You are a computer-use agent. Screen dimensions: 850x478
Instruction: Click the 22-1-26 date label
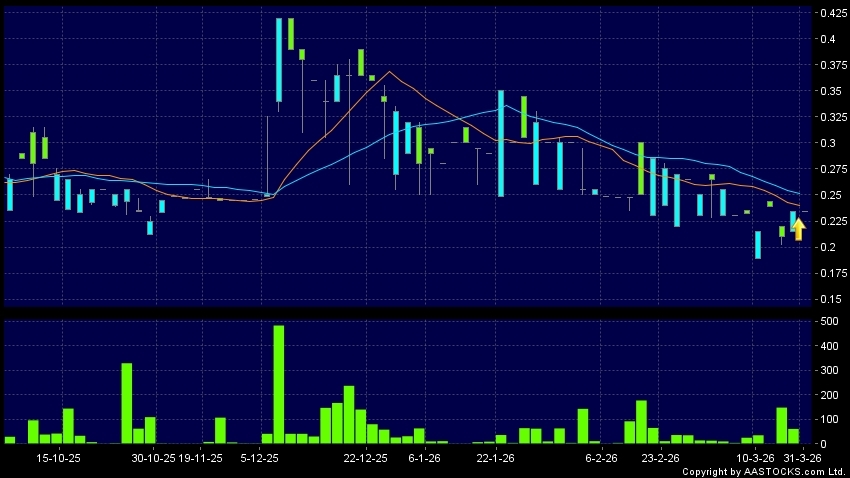tap(495, 457)
